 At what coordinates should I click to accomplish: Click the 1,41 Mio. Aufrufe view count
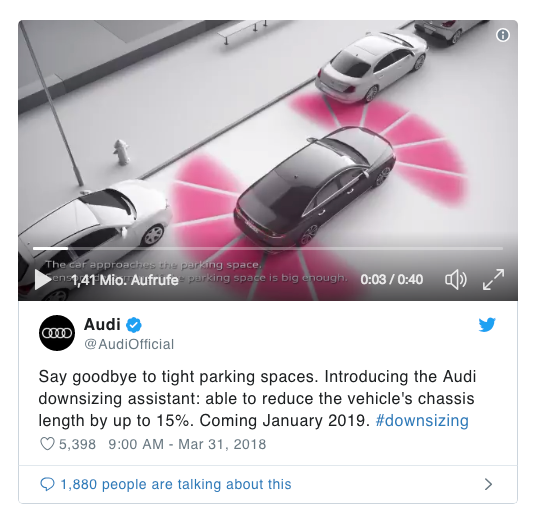(x=125, y=280)
